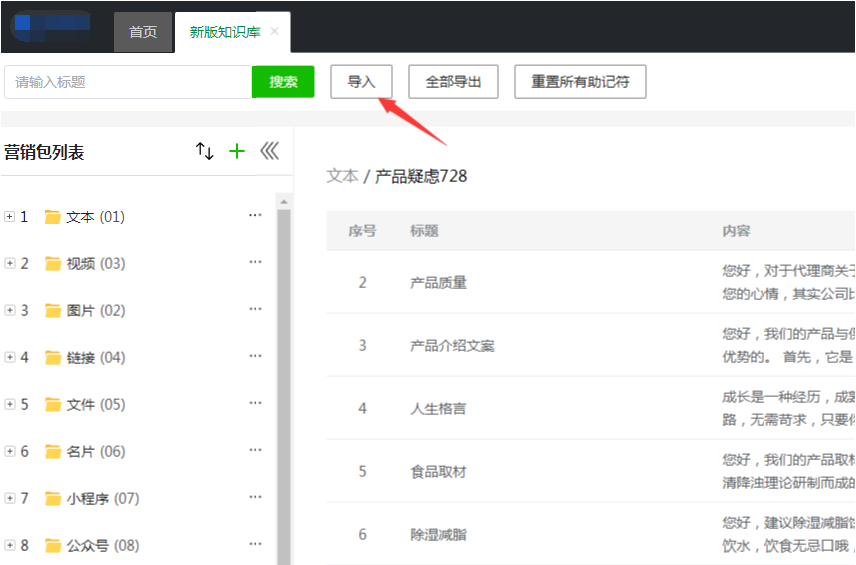Open more options for 链接 (04) folder

[x=255, y=357]
